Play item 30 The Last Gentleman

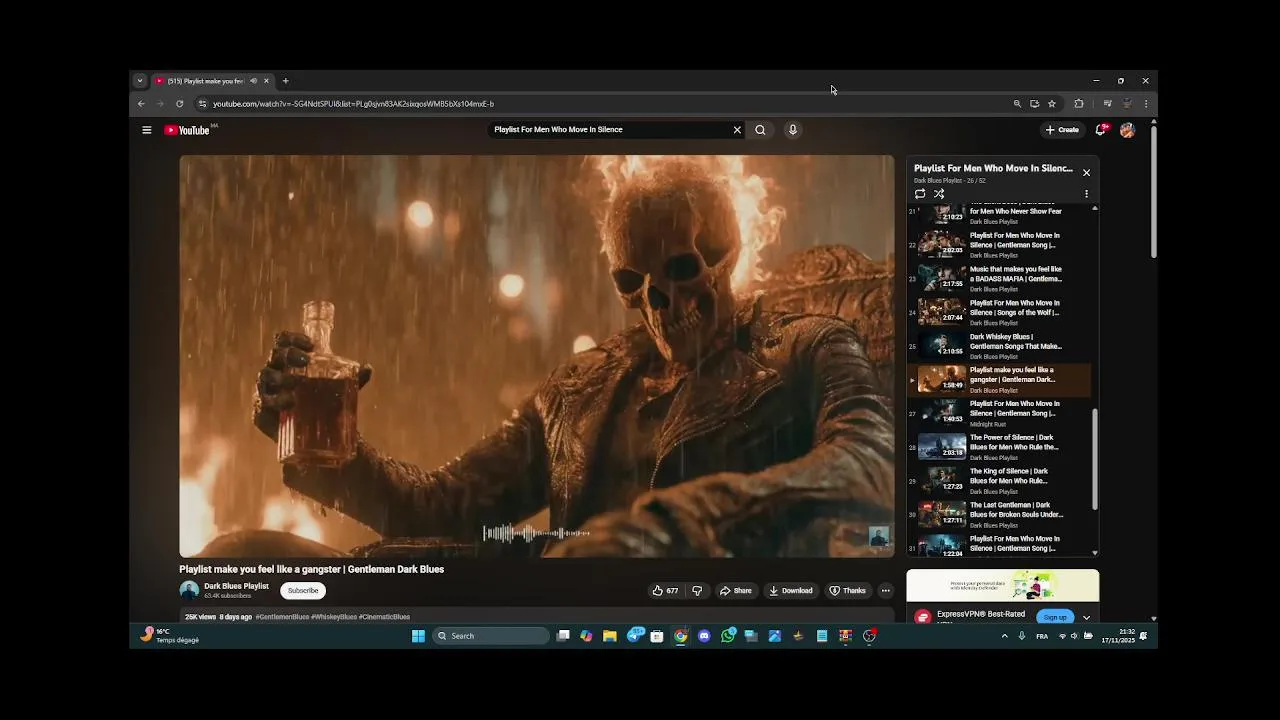coord(1000,515)
